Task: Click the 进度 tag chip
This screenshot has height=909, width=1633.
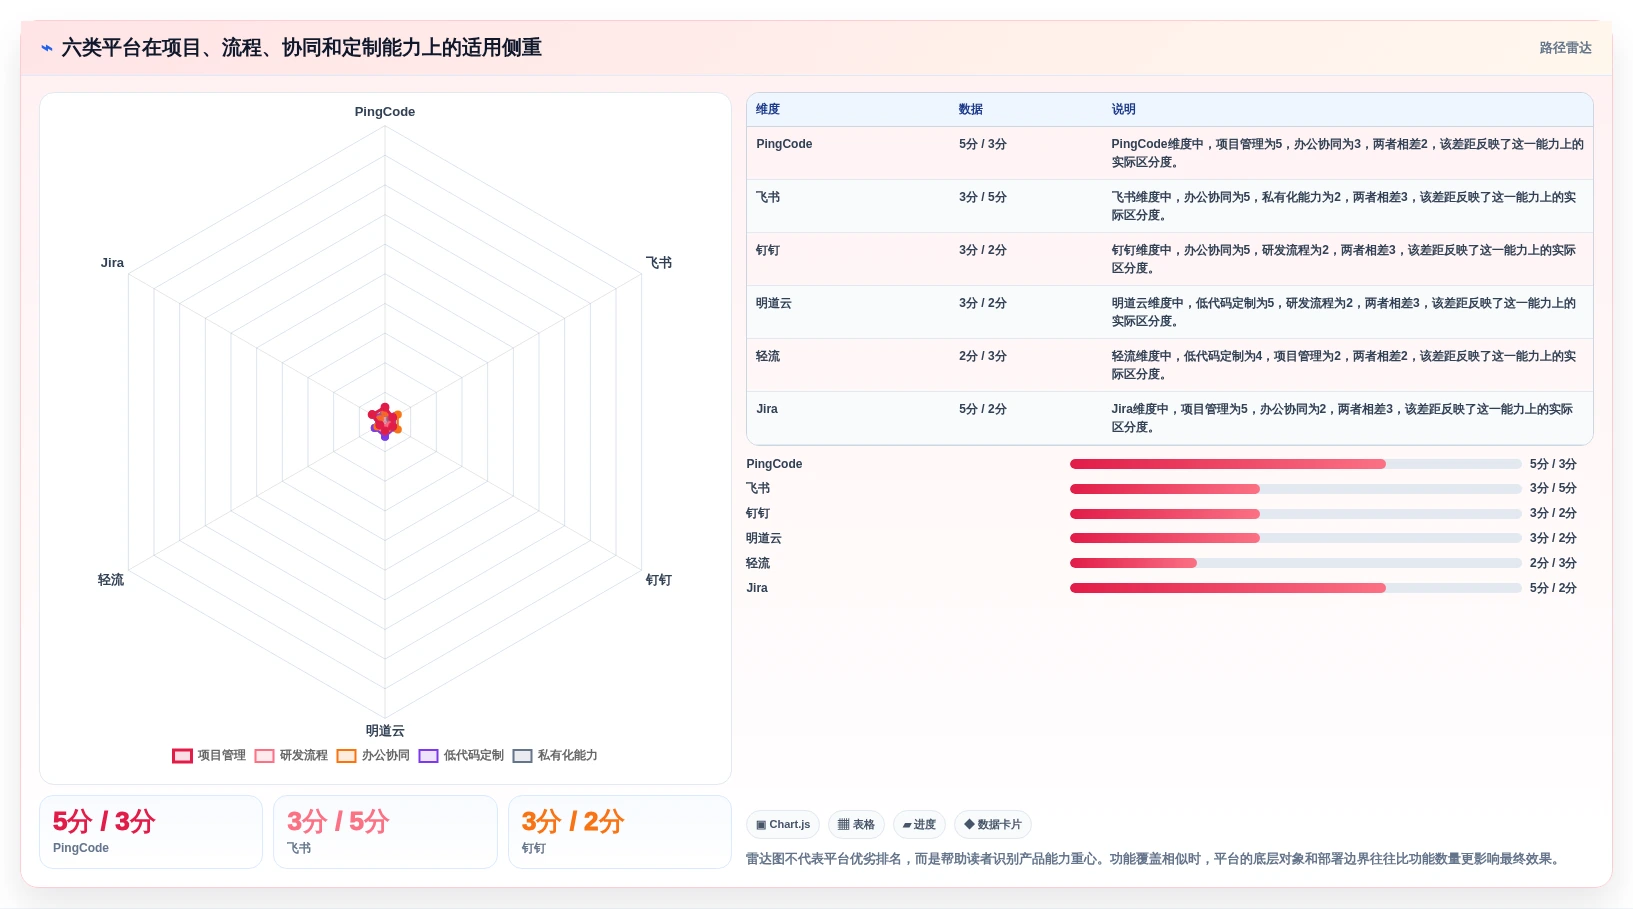Action: 919,825
